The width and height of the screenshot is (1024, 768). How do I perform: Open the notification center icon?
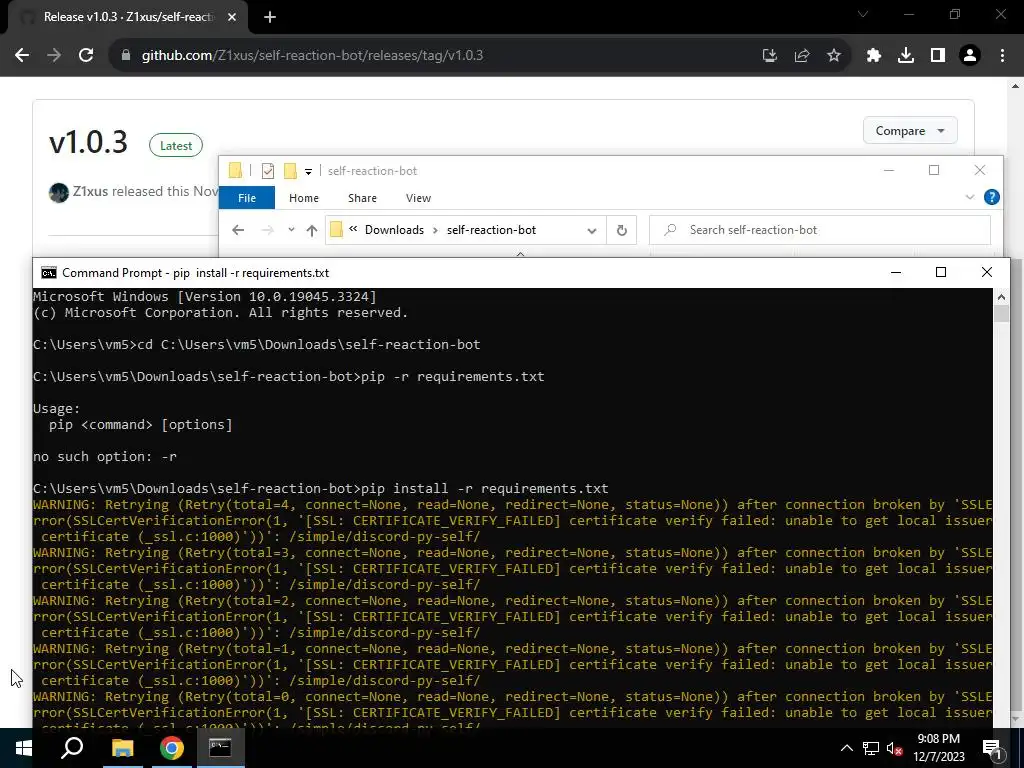tap(993, 748)
